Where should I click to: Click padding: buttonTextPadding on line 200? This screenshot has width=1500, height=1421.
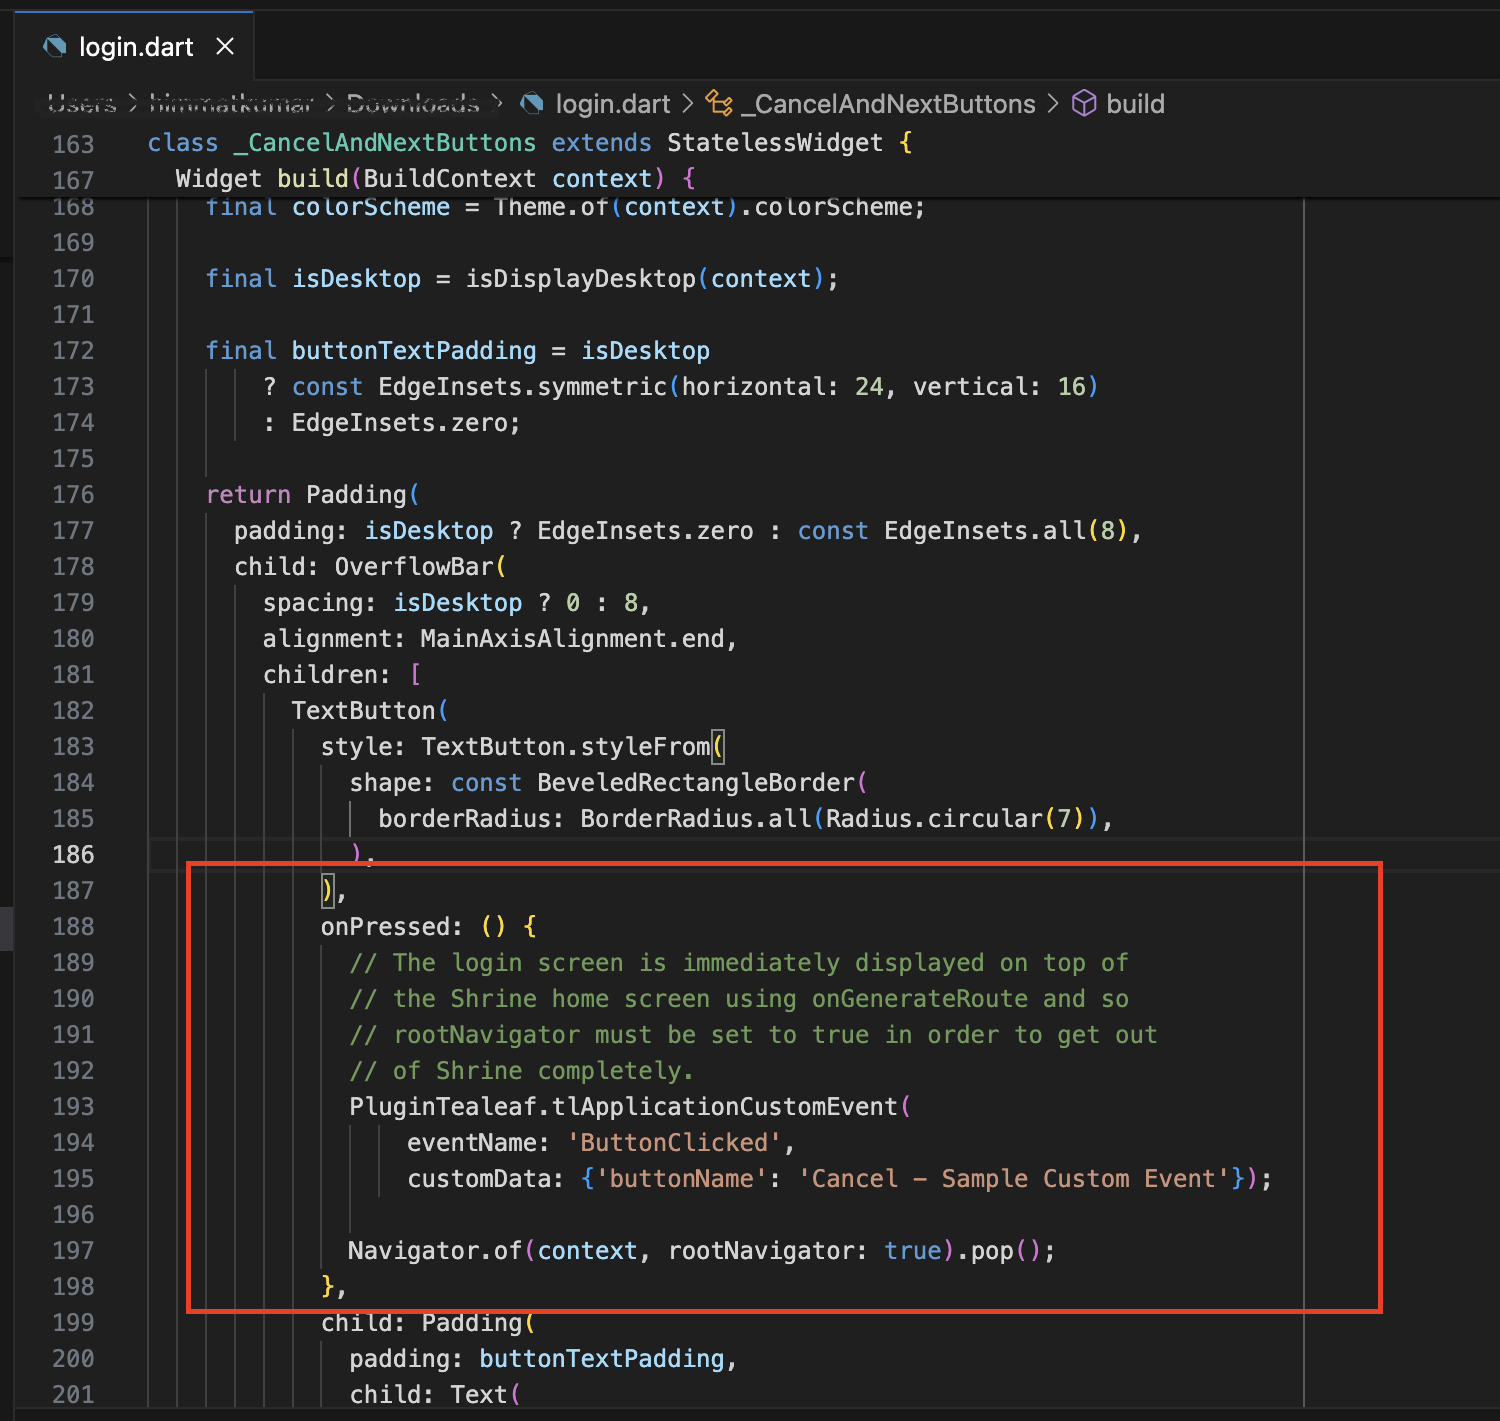pos(536,1359)
